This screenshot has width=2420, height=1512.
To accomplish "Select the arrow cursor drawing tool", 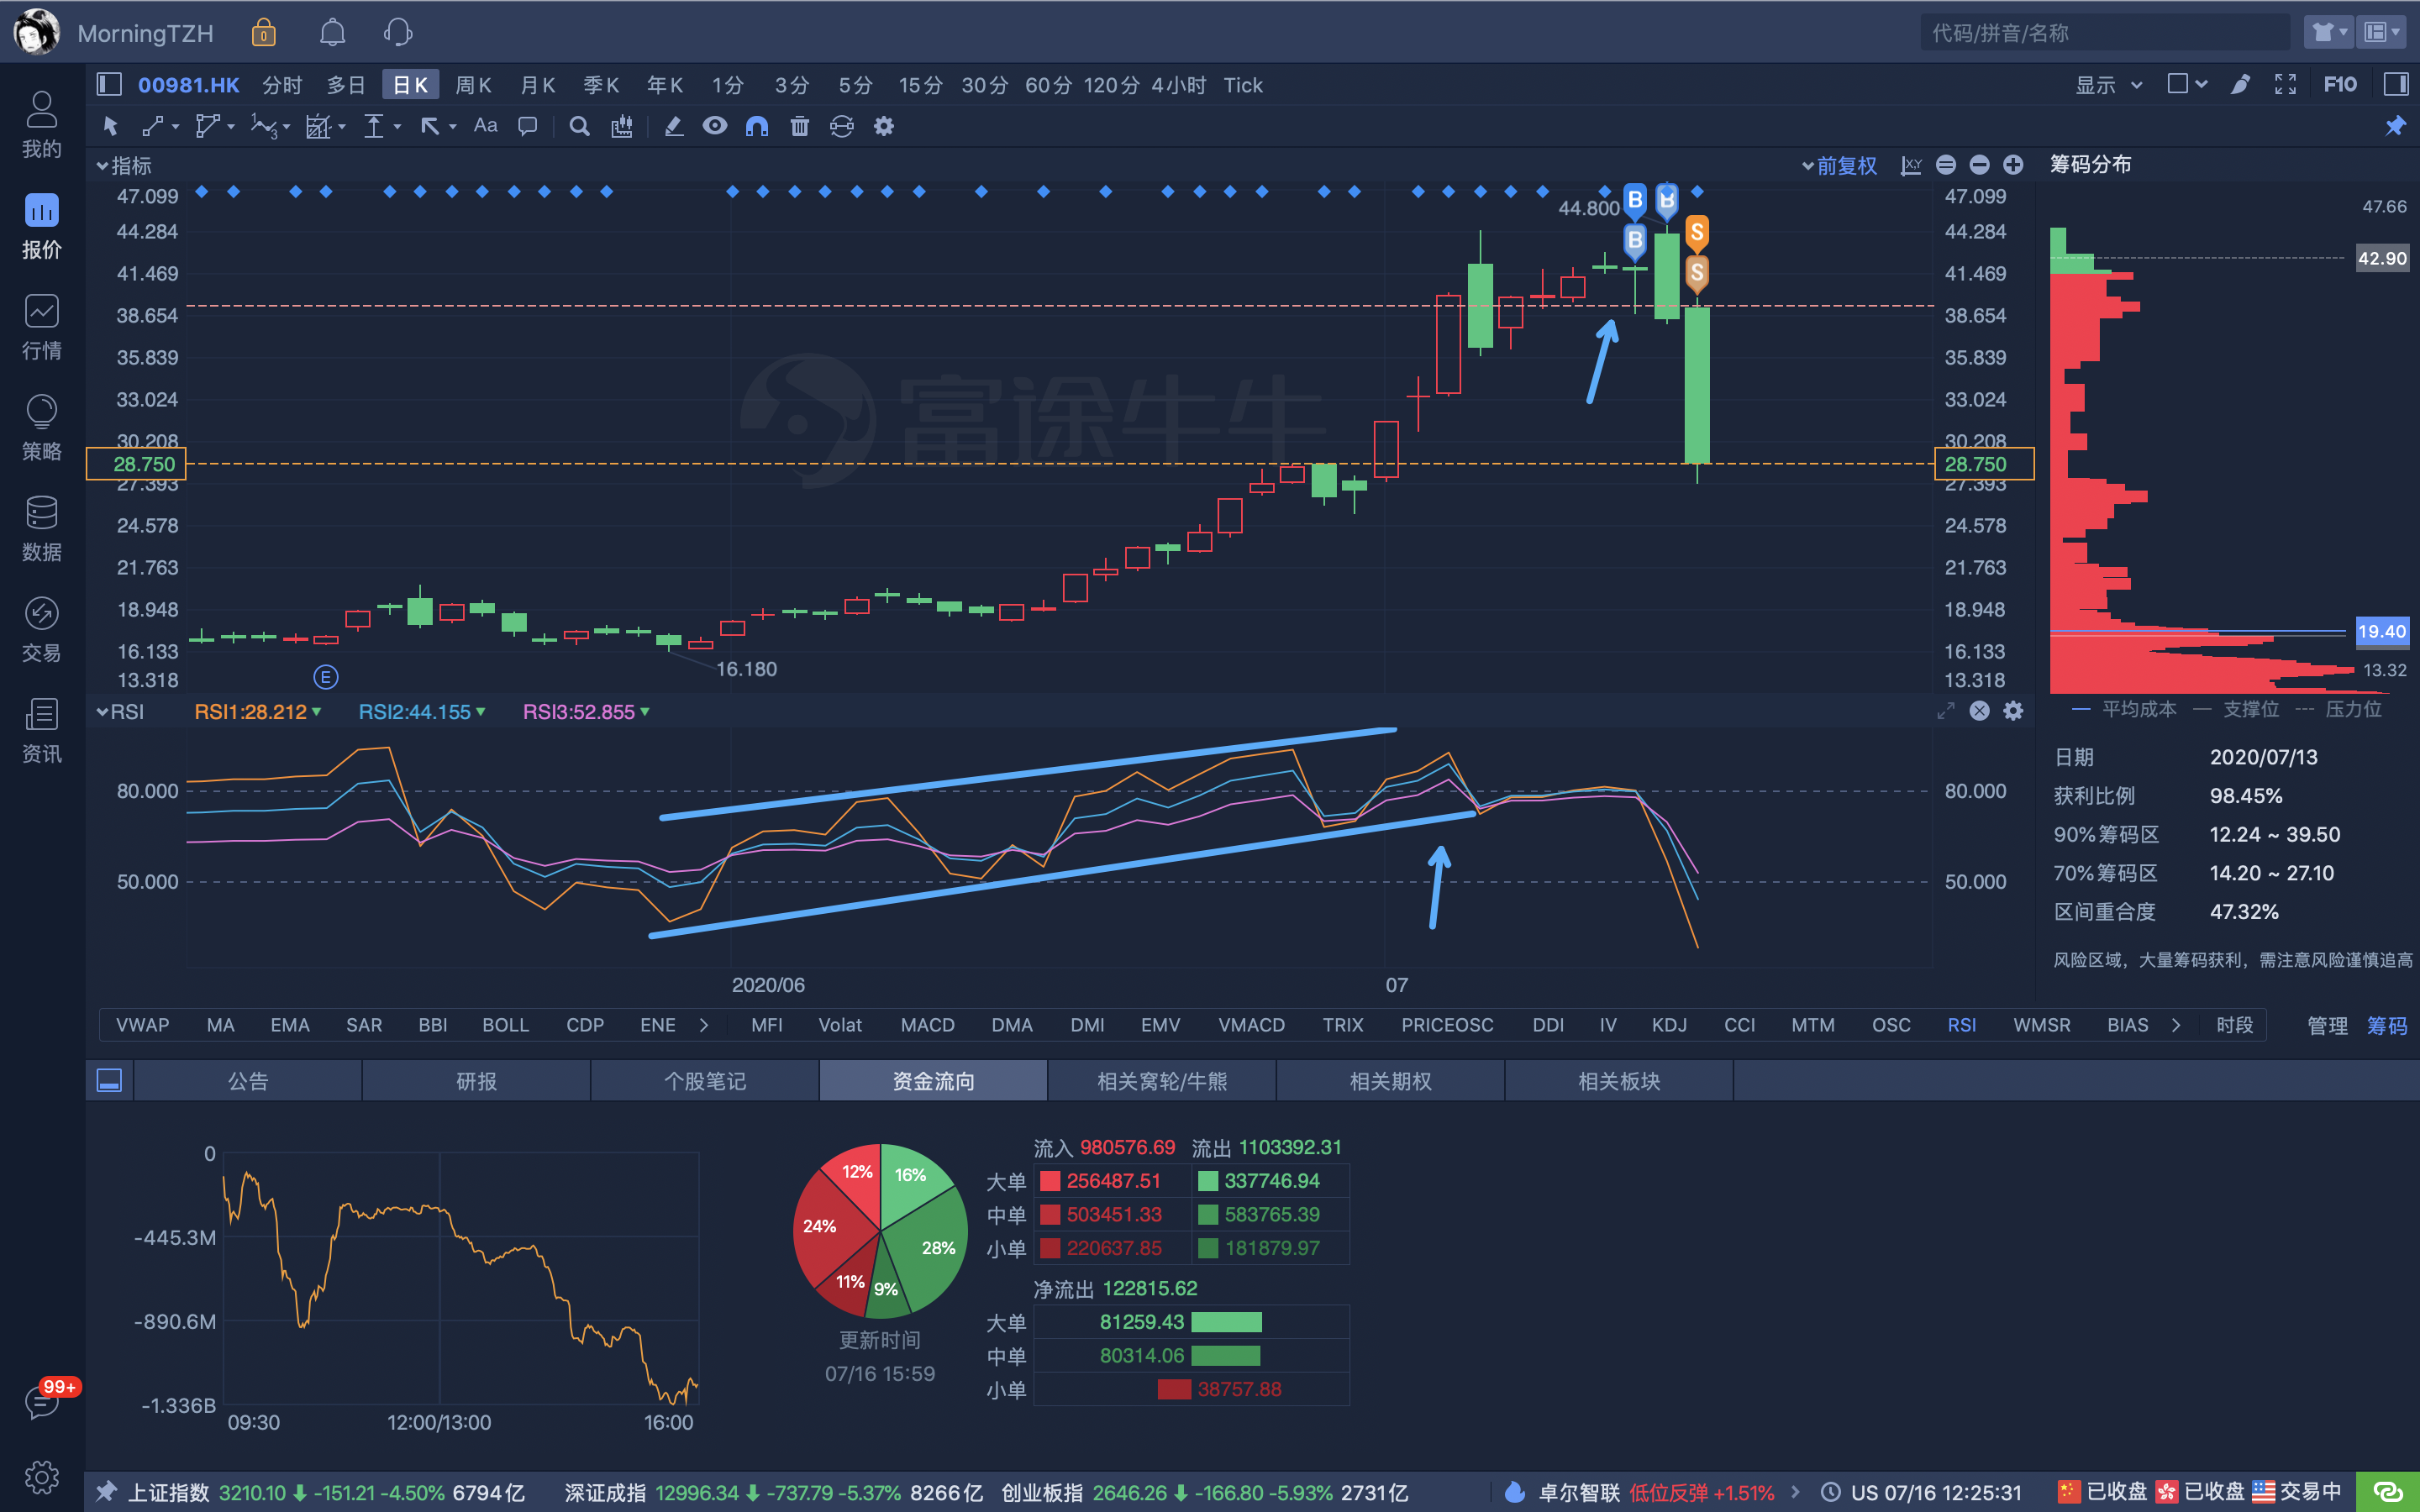I will (111, 126).
